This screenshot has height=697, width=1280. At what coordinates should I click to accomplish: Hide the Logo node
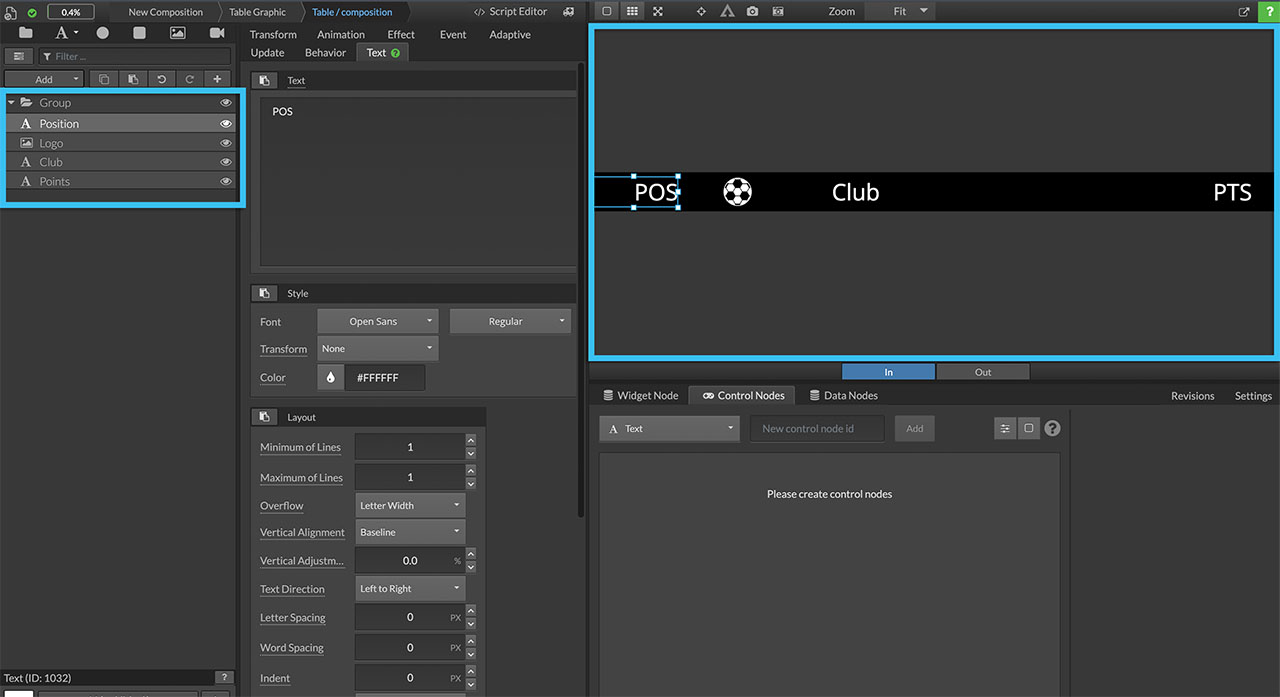[226, 143]
